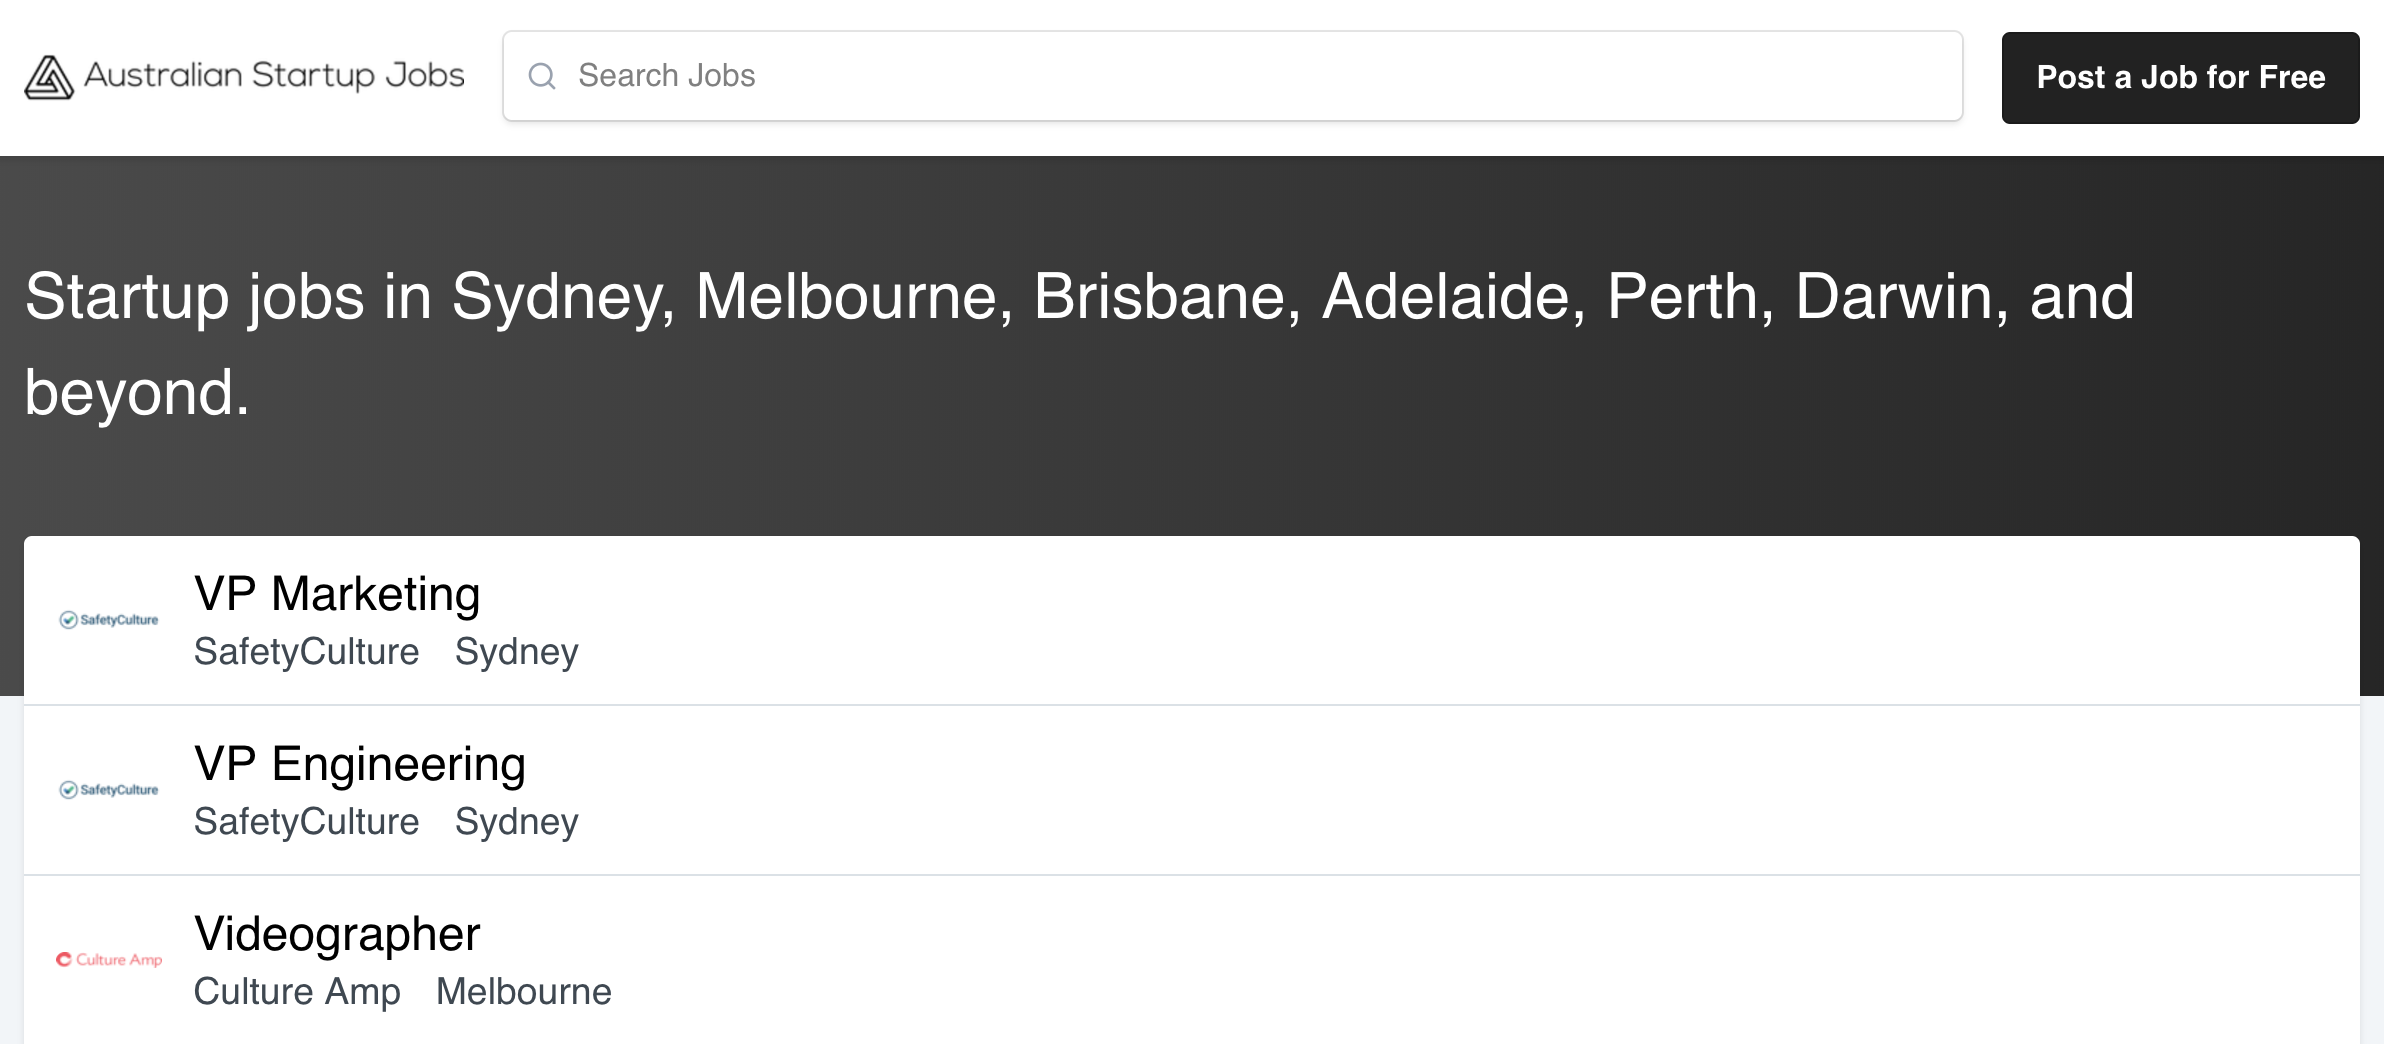
Task: Click Culture Amp under Videographer
Action: (297, 991)
